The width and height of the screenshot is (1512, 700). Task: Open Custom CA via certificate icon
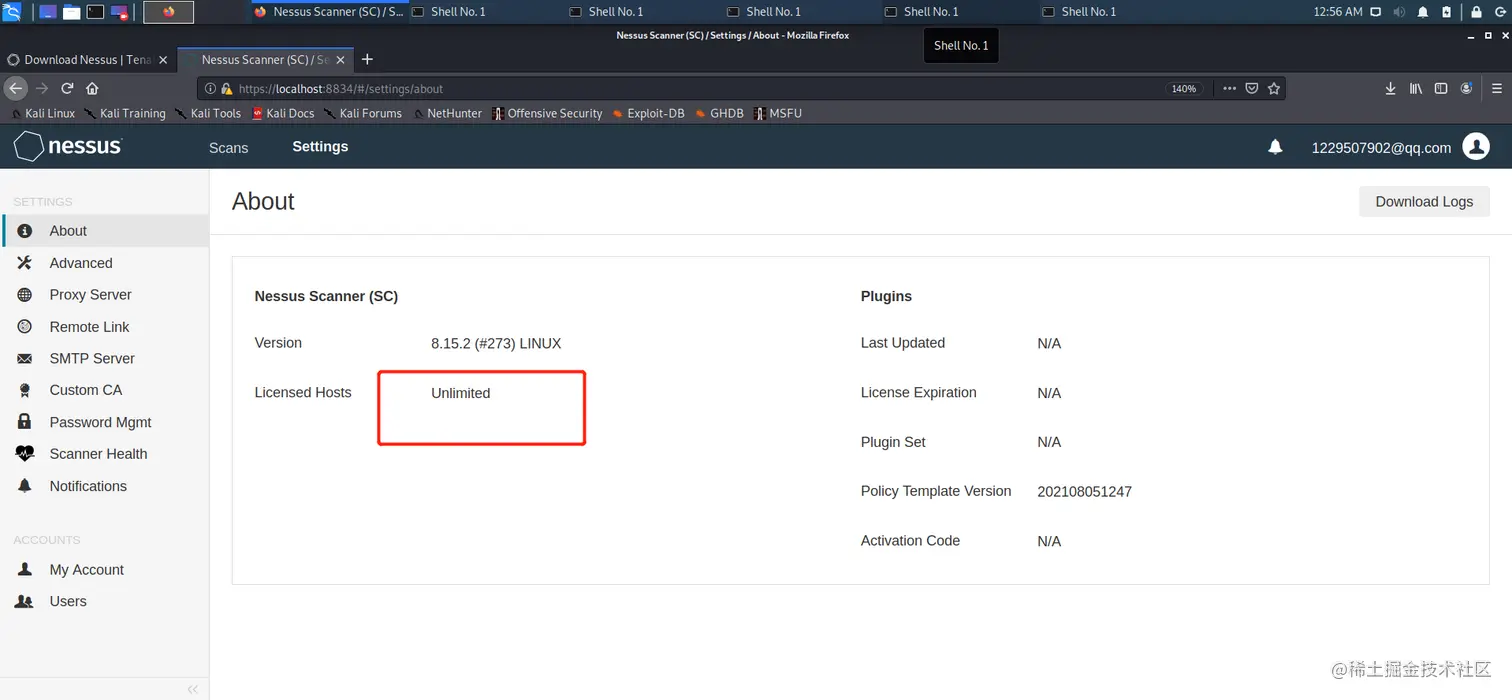[x=25, y=390]
